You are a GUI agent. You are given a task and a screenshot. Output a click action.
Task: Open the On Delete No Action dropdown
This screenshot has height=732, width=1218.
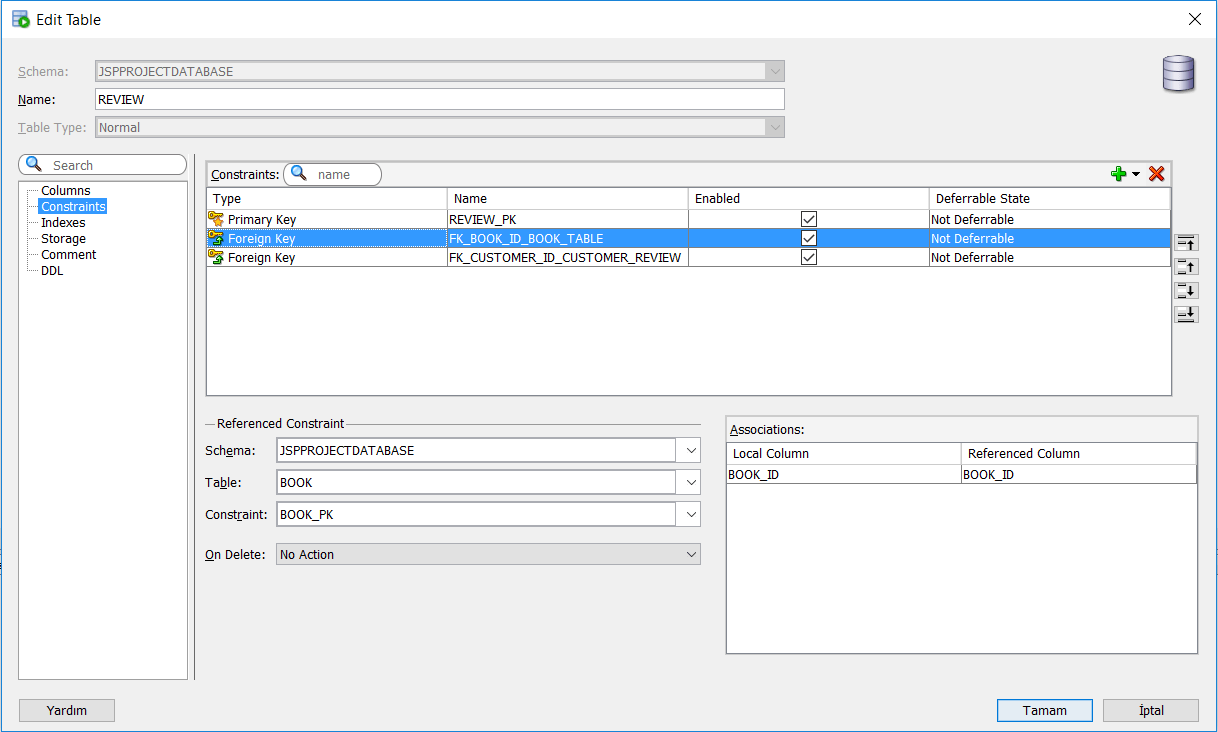point(691,554)
